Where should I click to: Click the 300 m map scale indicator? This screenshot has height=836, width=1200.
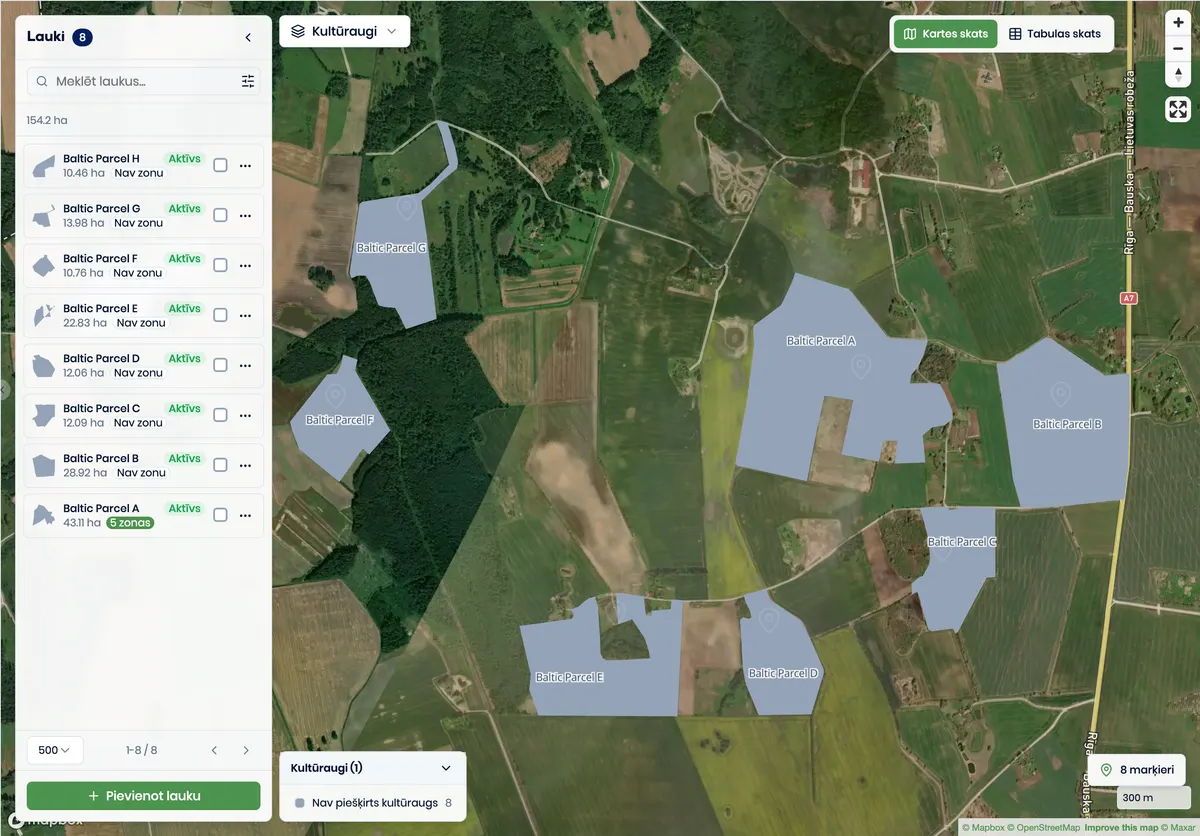1152,798
